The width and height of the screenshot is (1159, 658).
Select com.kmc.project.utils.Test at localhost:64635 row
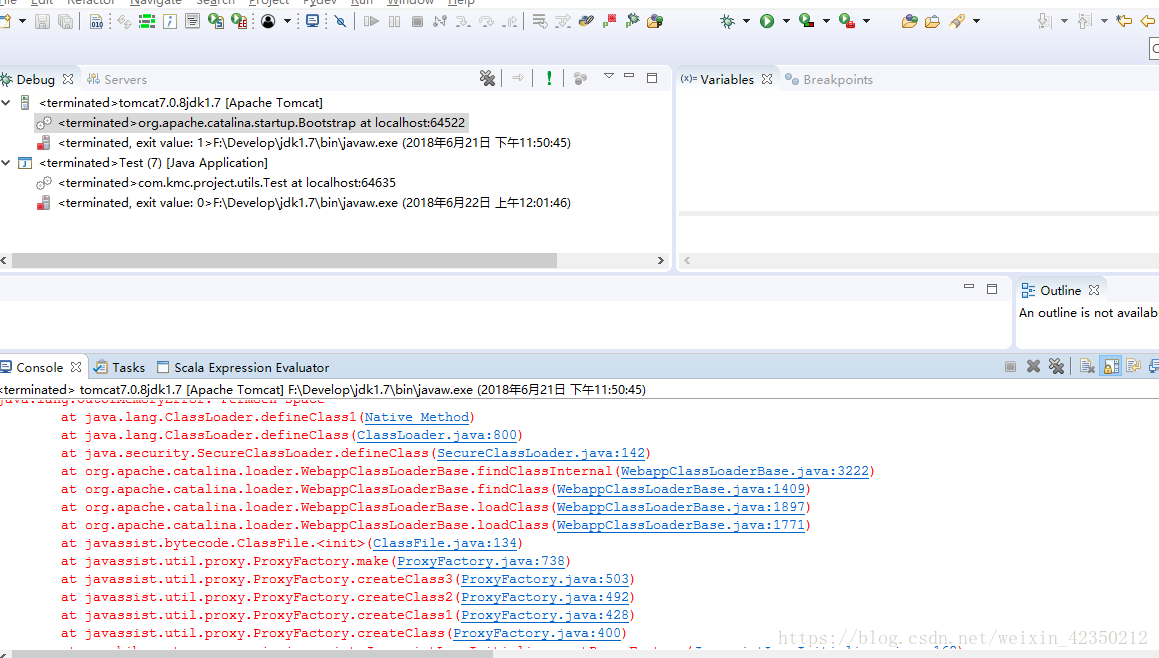click(217, 183)
